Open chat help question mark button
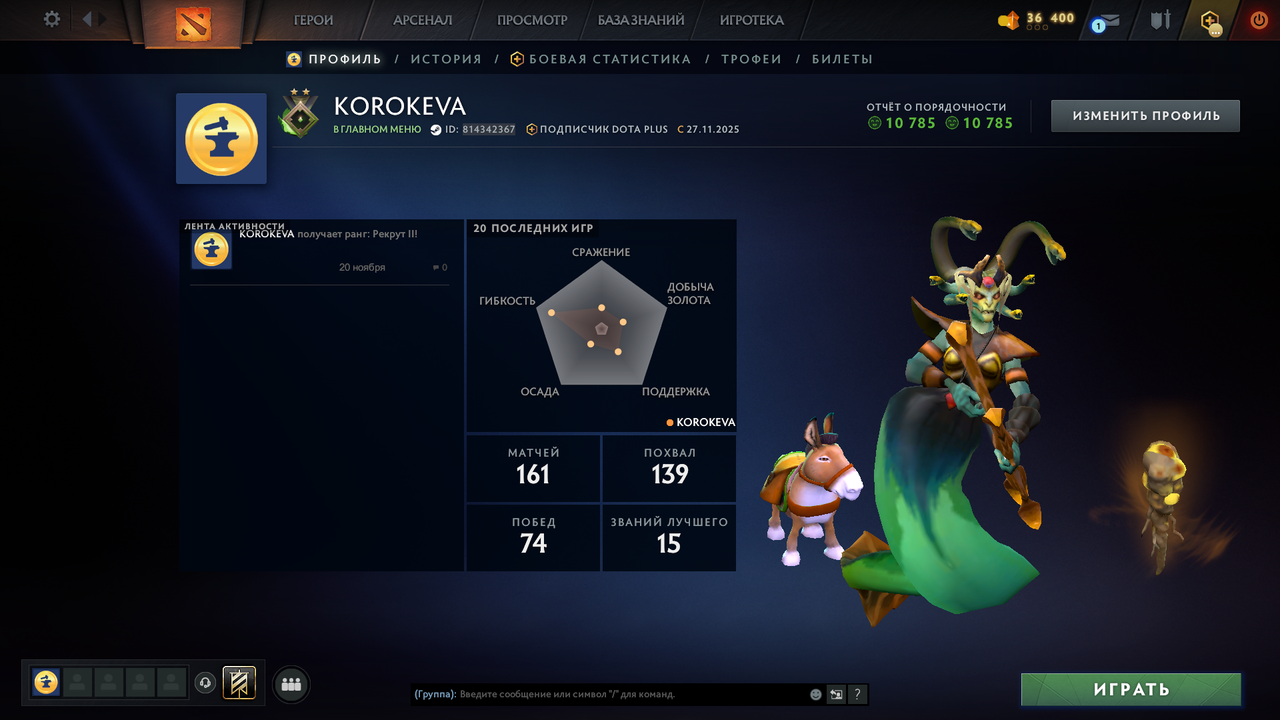Screen dimensions: 1280x720 (858, 694)
